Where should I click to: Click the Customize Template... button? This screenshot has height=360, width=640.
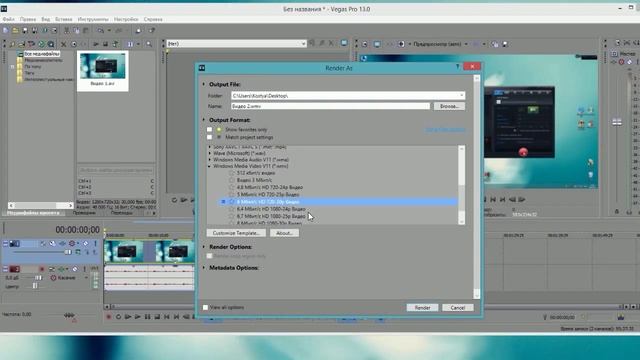236,233
